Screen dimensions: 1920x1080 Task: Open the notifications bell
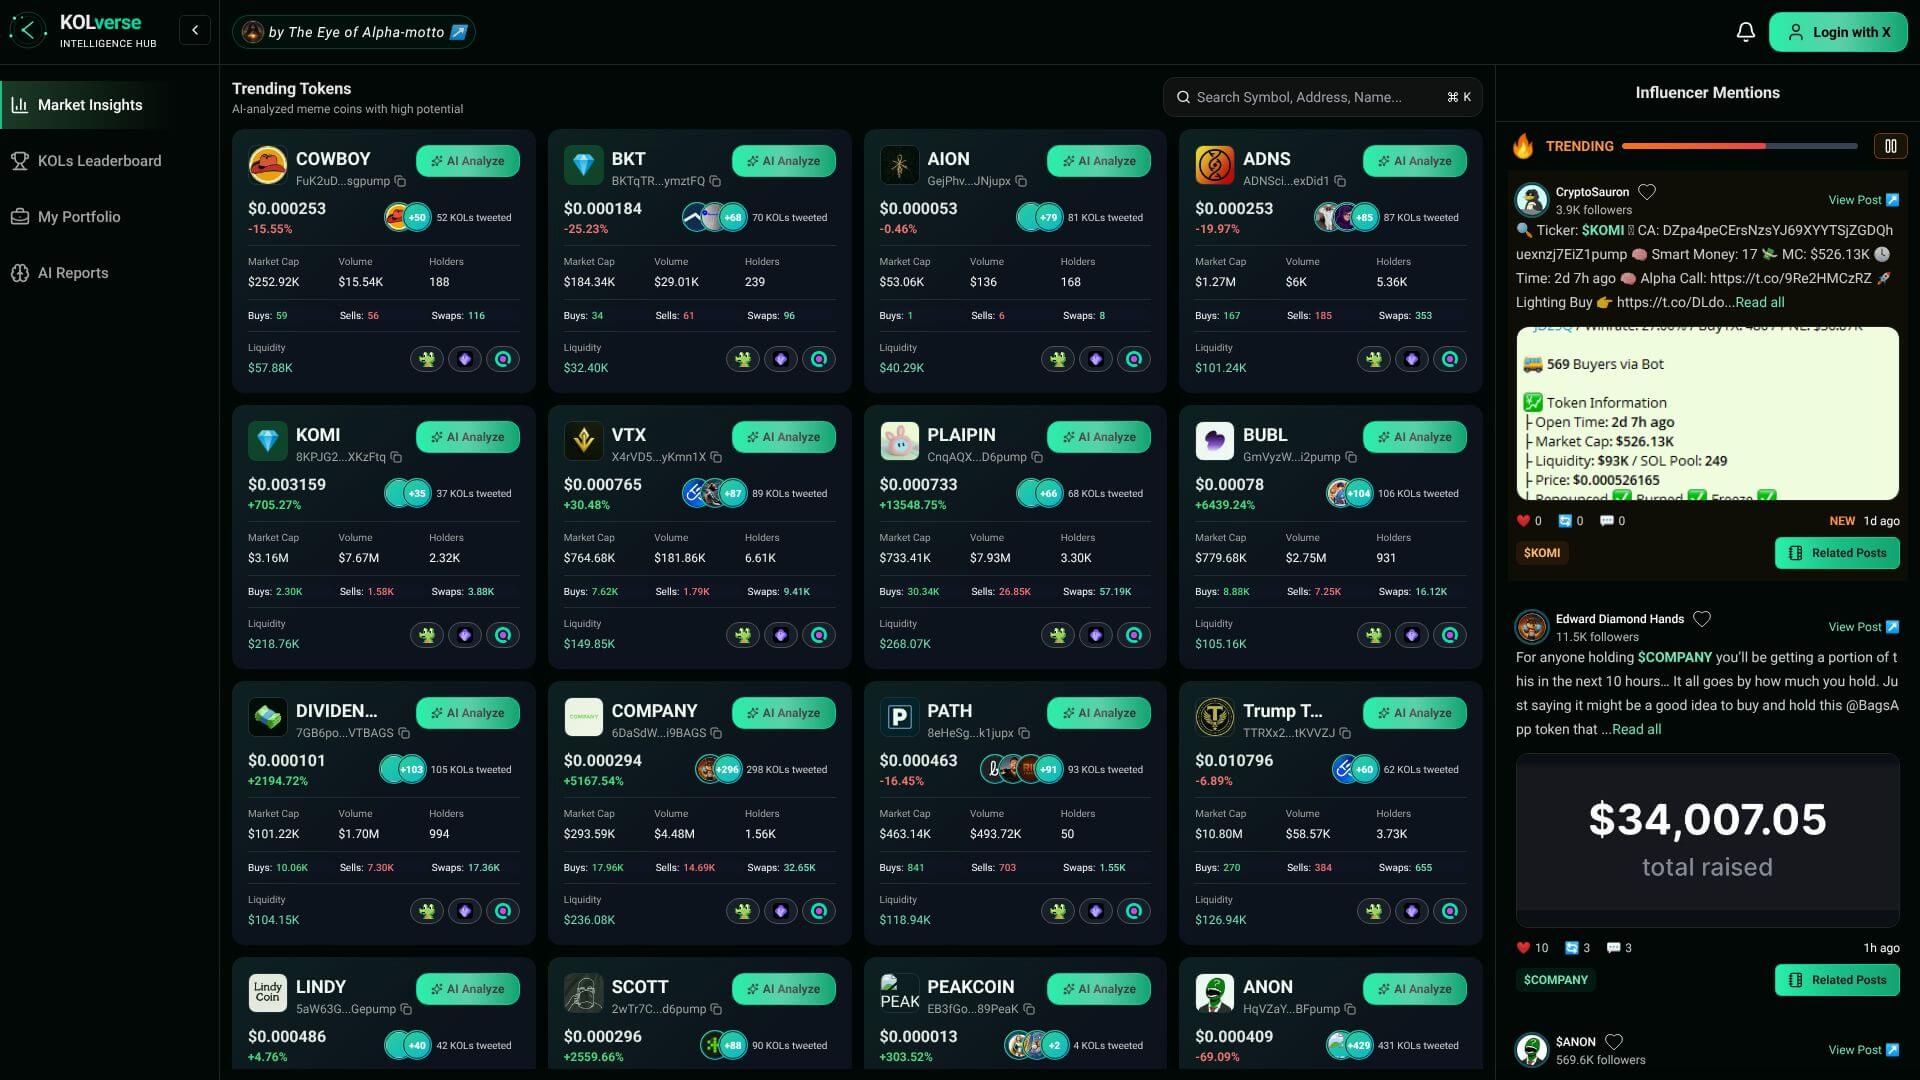[x=1745, y=32]
